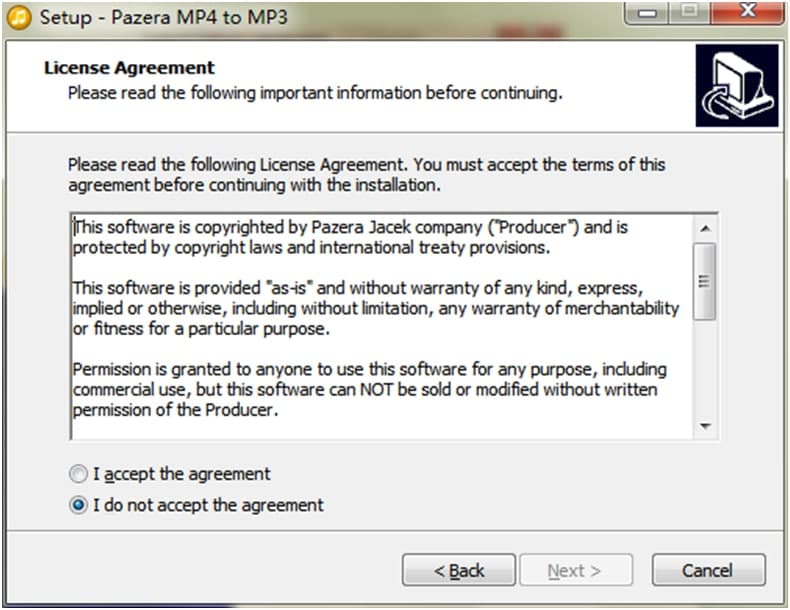Click the license scrollbar thumb
Screen dimensions: 790x610
[706, 280]
